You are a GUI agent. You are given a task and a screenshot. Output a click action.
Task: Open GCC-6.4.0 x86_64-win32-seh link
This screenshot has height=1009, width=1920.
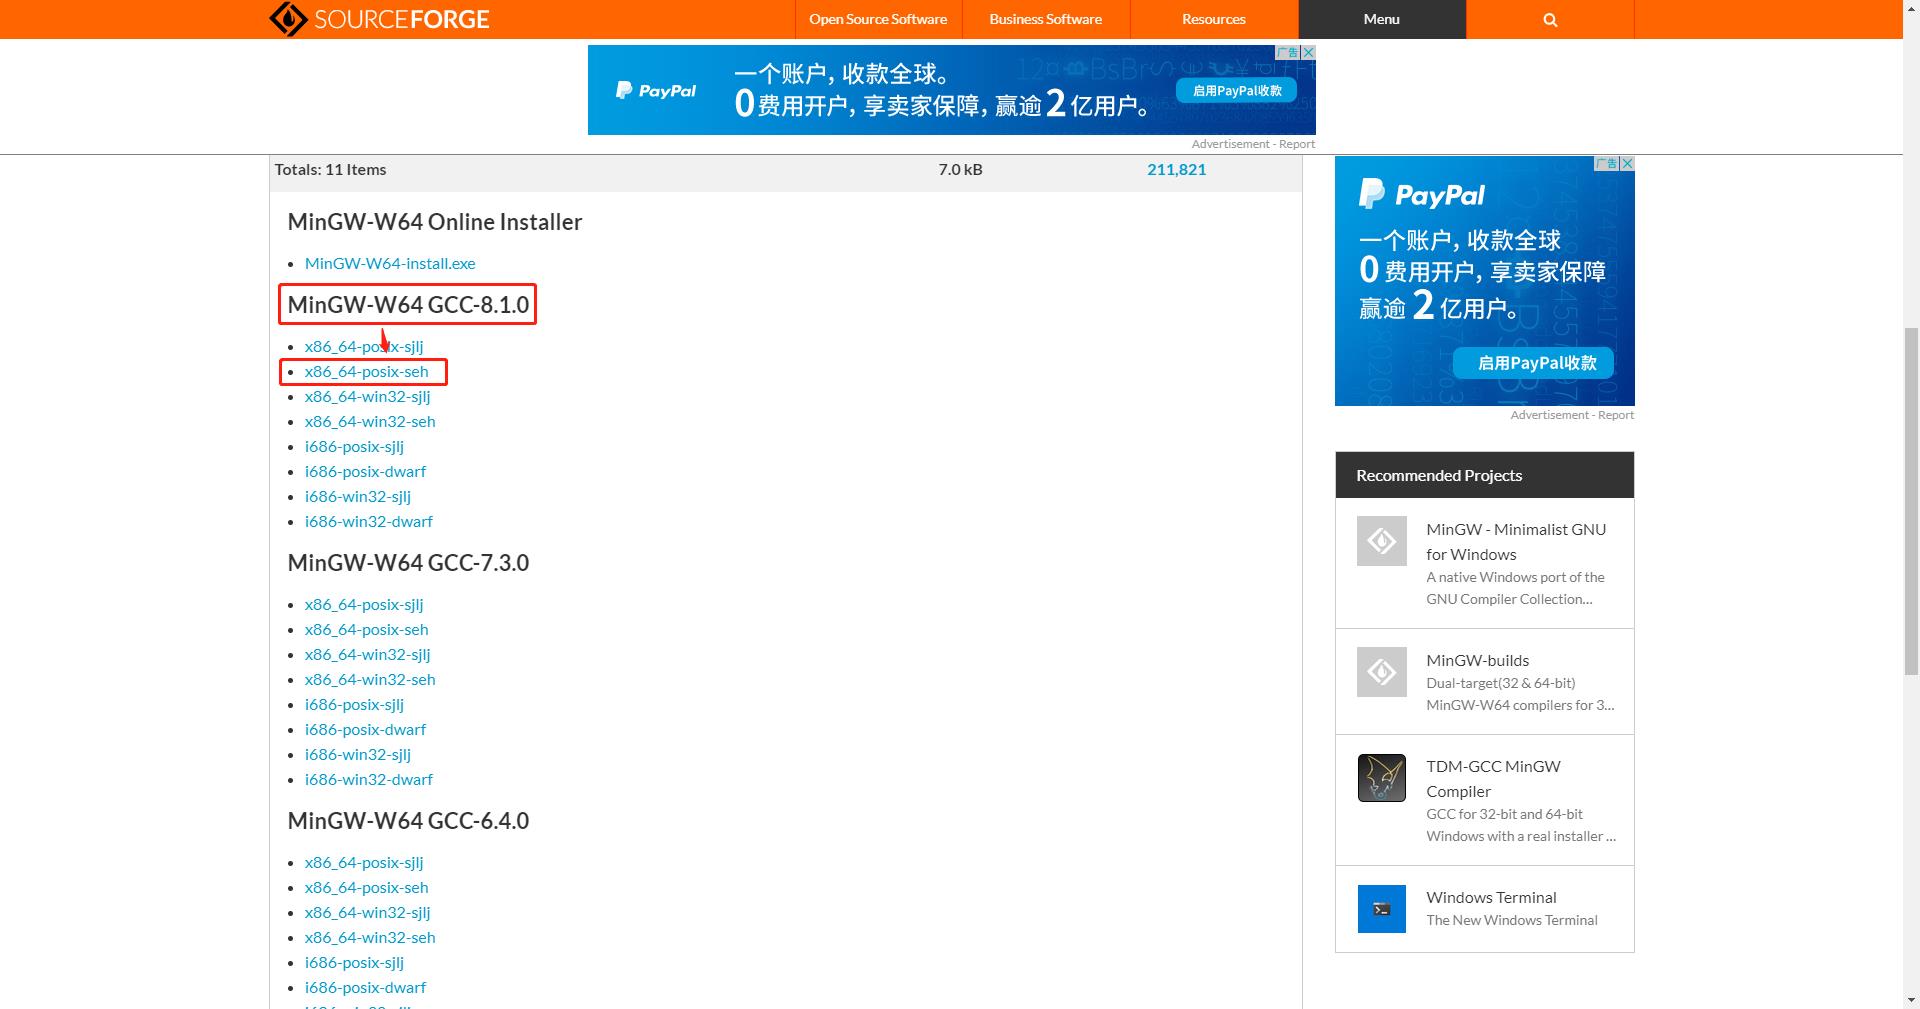[370, 937]
